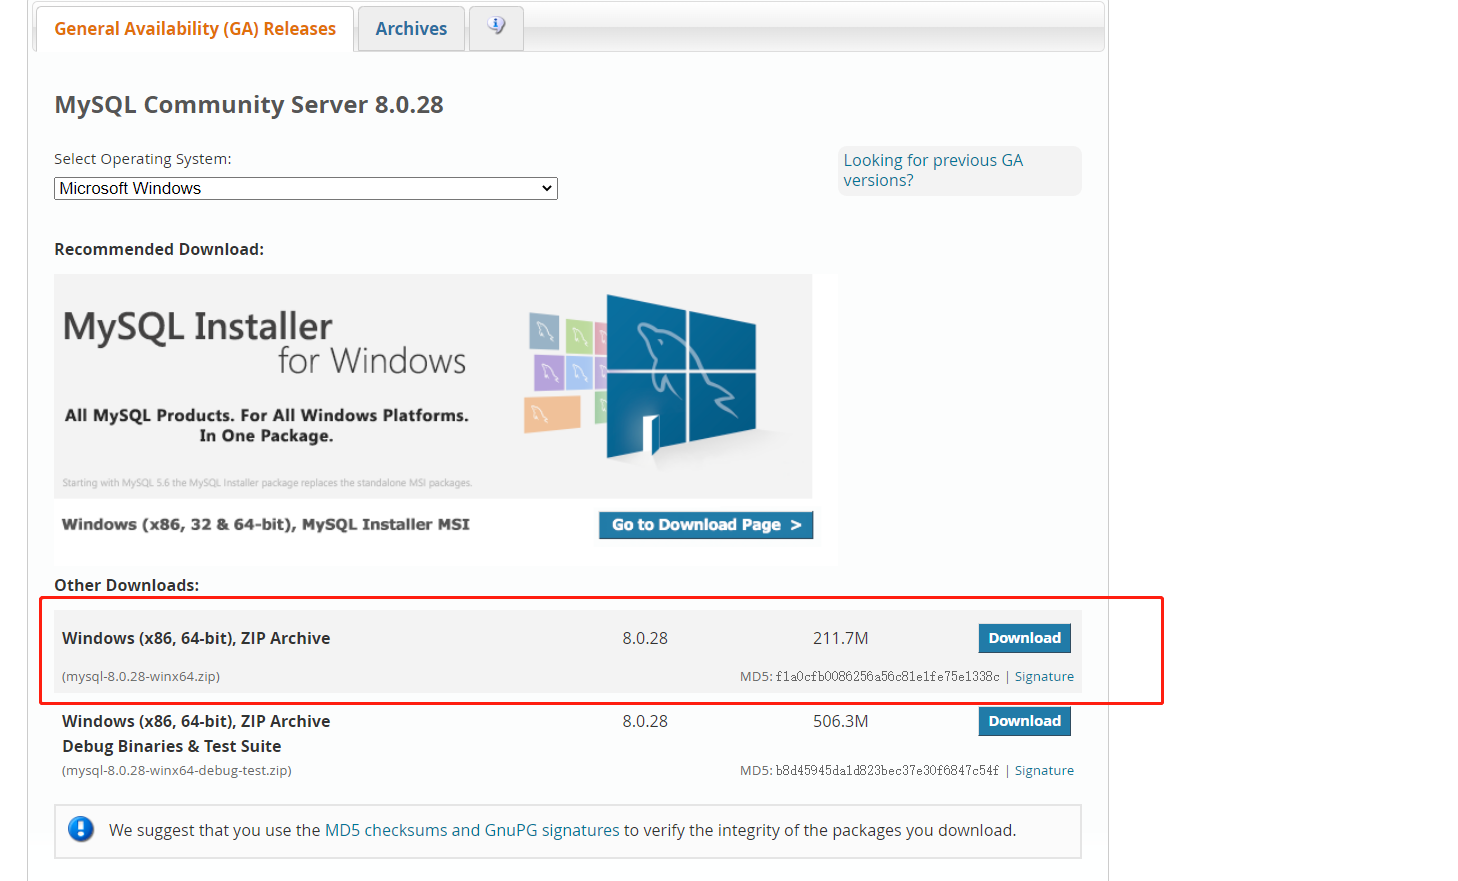Screen dimensions: 1458x881
Task: Expand the Select Operating System dropdown
Action: pos(306,188)
